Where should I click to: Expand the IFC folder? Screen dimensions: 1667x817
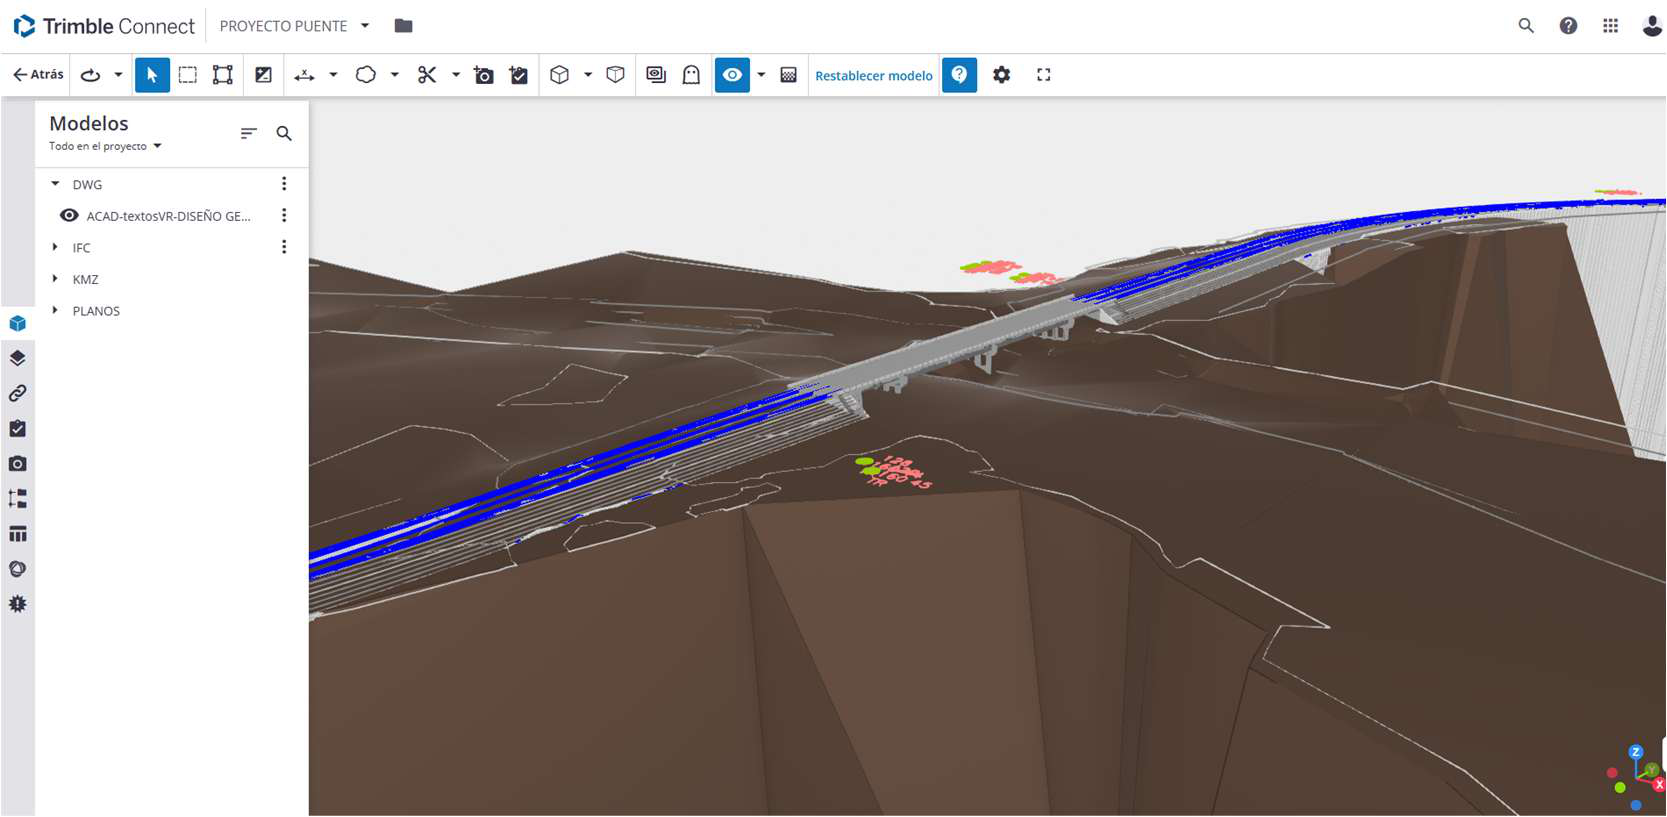click(x=55, y=247)
